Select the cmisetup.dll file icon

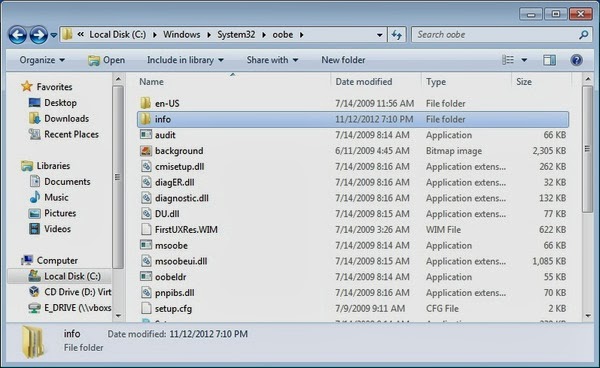coord(146,166)
